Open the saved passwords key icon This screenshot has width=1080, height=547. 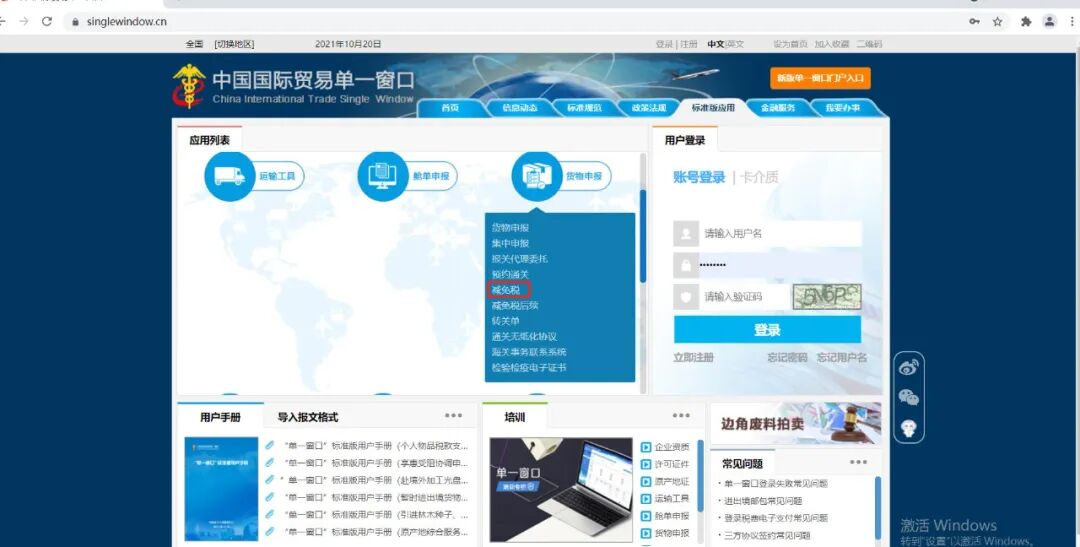(974, 21)
